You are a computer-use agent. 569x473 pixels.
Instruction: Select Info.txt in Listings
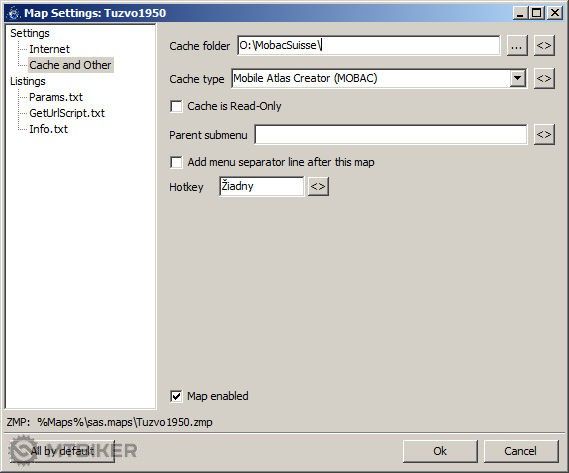point(48,129)
